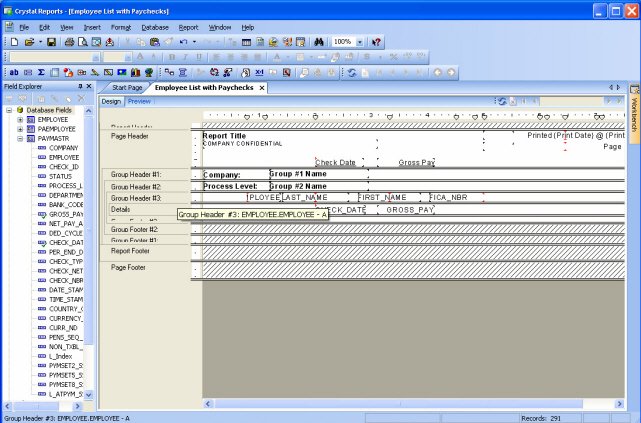The width and height of the screenshot is (641, 423).
Task: Toggle Field Explorer auto-hide pin
Action: coord(80,86)
